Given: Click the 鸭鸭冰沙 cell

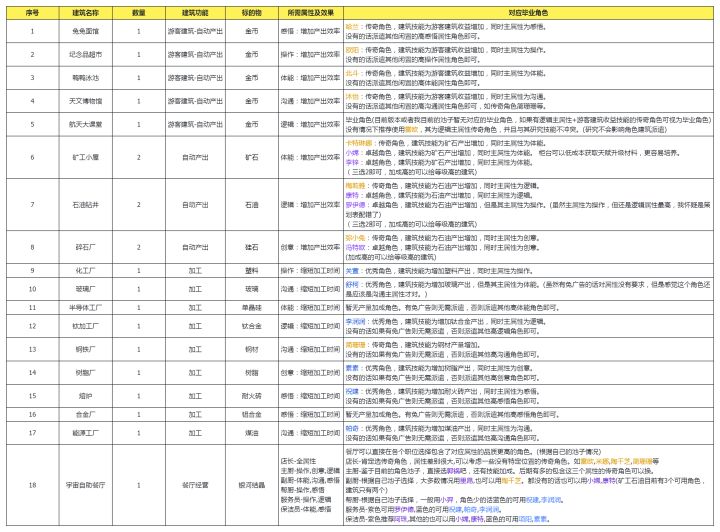Looking at the screenshot, I should coord(85,78).
